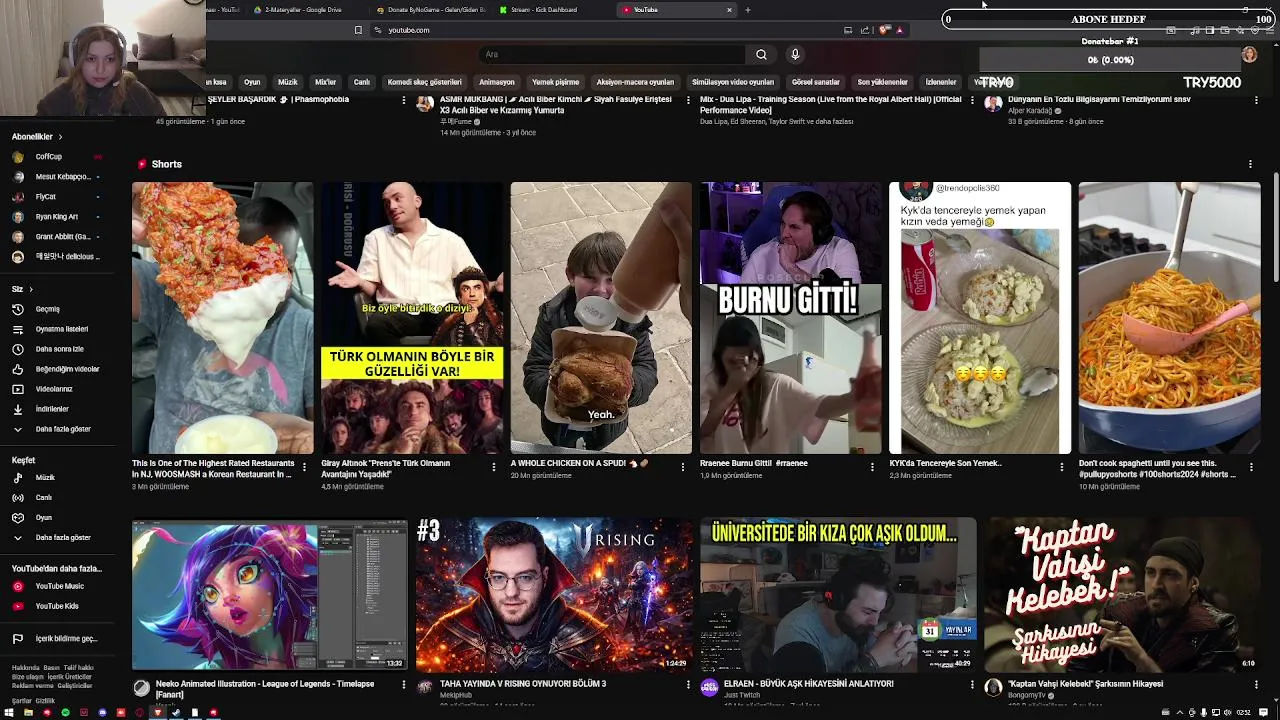1280x720 pixels.
Task: Open menu for Woosmash restaurant short
Action: click(304, 467)
